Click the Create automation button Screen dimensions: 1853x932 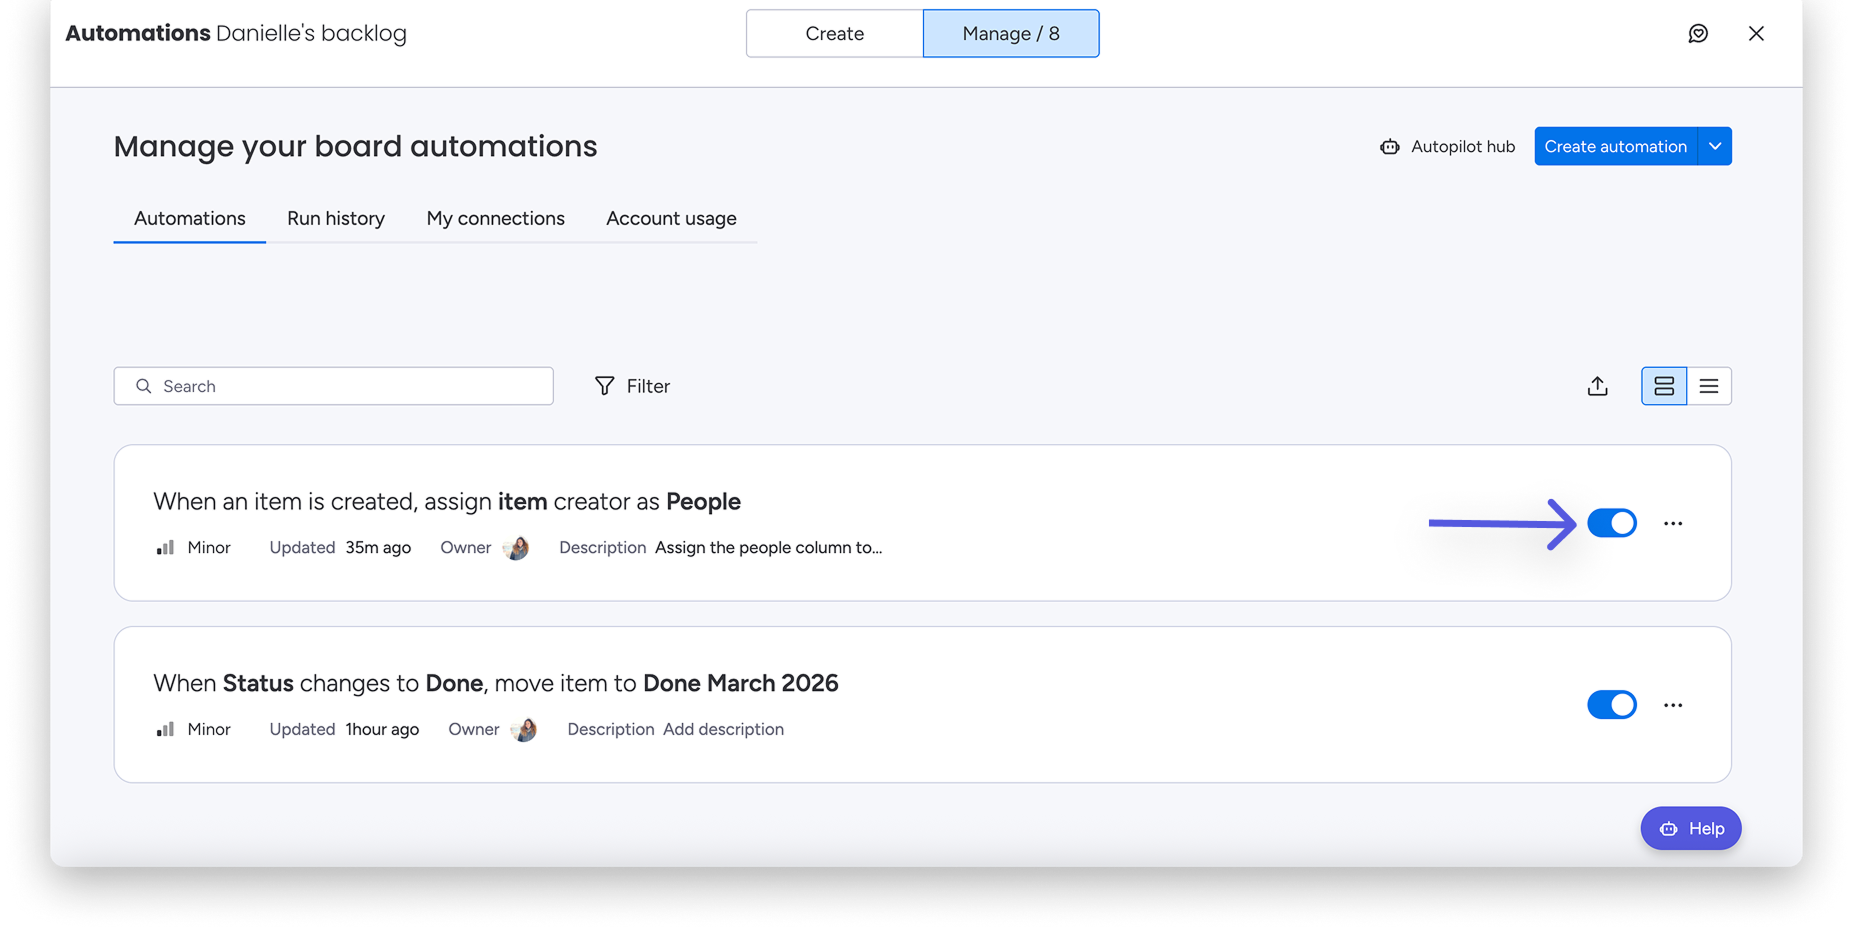(1615, 147)
